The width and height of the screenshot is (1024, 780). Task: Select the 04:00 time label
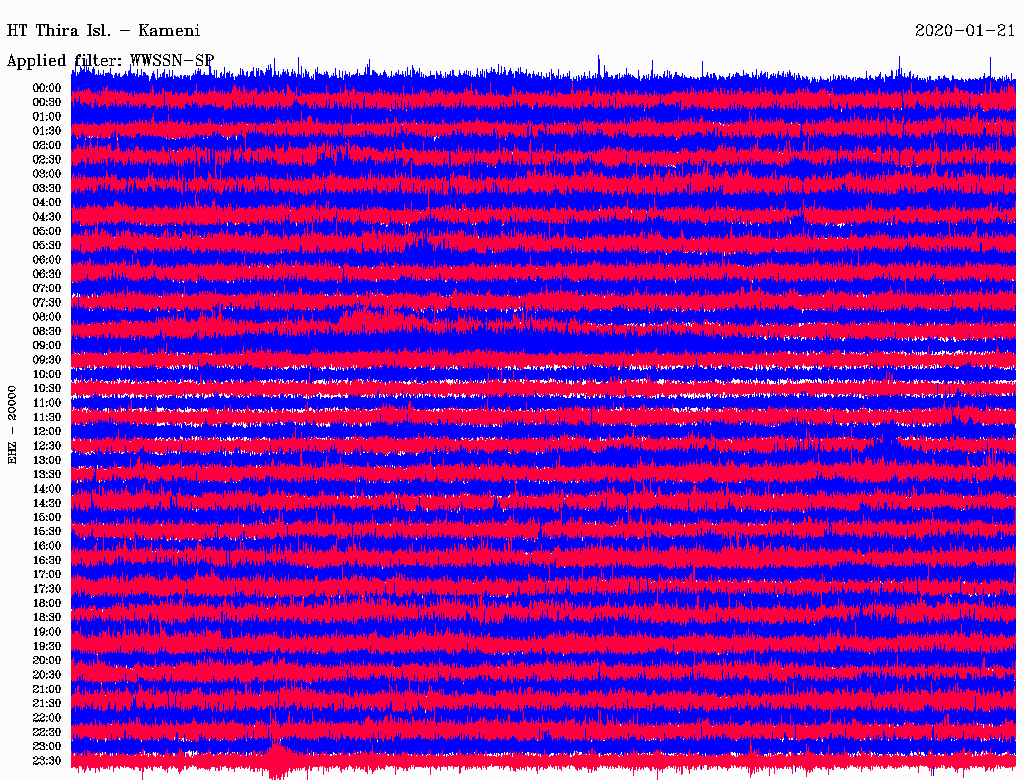[x=47, y=203]
